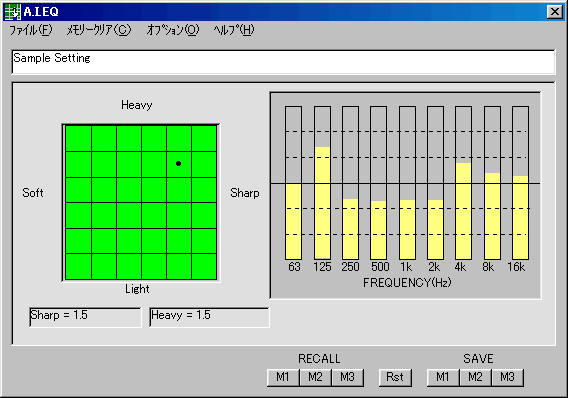Click the 16k equalizer band bar

[521, 183]
